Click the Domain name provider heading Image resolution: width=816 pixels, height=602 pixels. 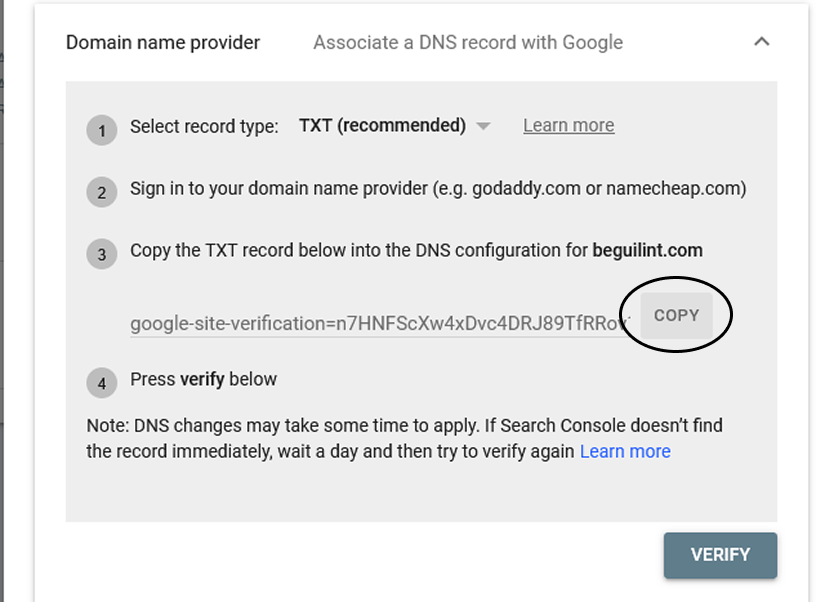(163, 43)
